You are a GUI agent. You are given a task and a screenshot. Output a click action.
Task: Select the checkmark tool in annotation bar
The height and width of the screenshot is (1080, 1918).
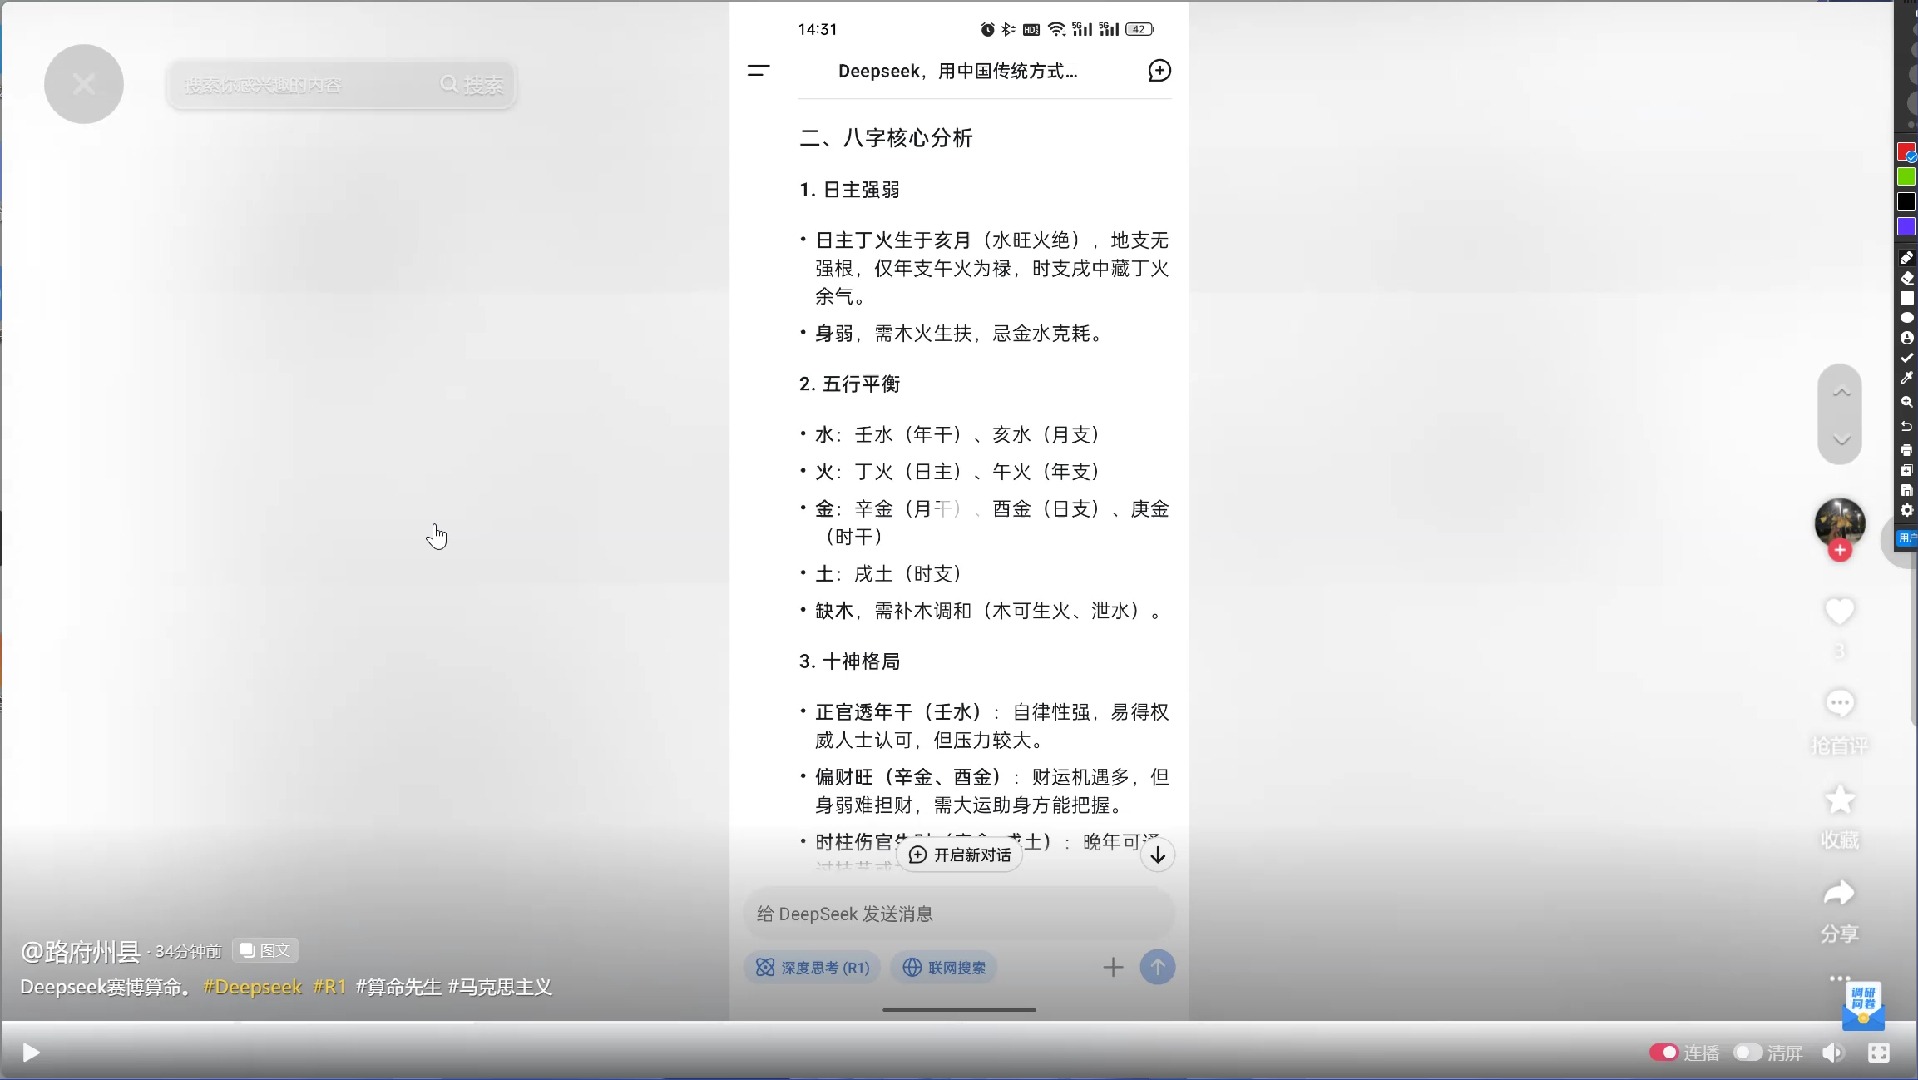coord(1906,358)
